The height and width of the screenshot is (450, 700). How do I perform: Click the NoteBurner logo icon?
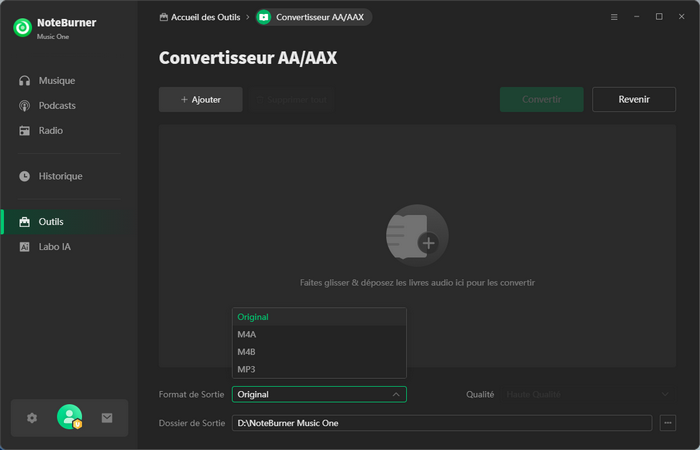[22, 27]
